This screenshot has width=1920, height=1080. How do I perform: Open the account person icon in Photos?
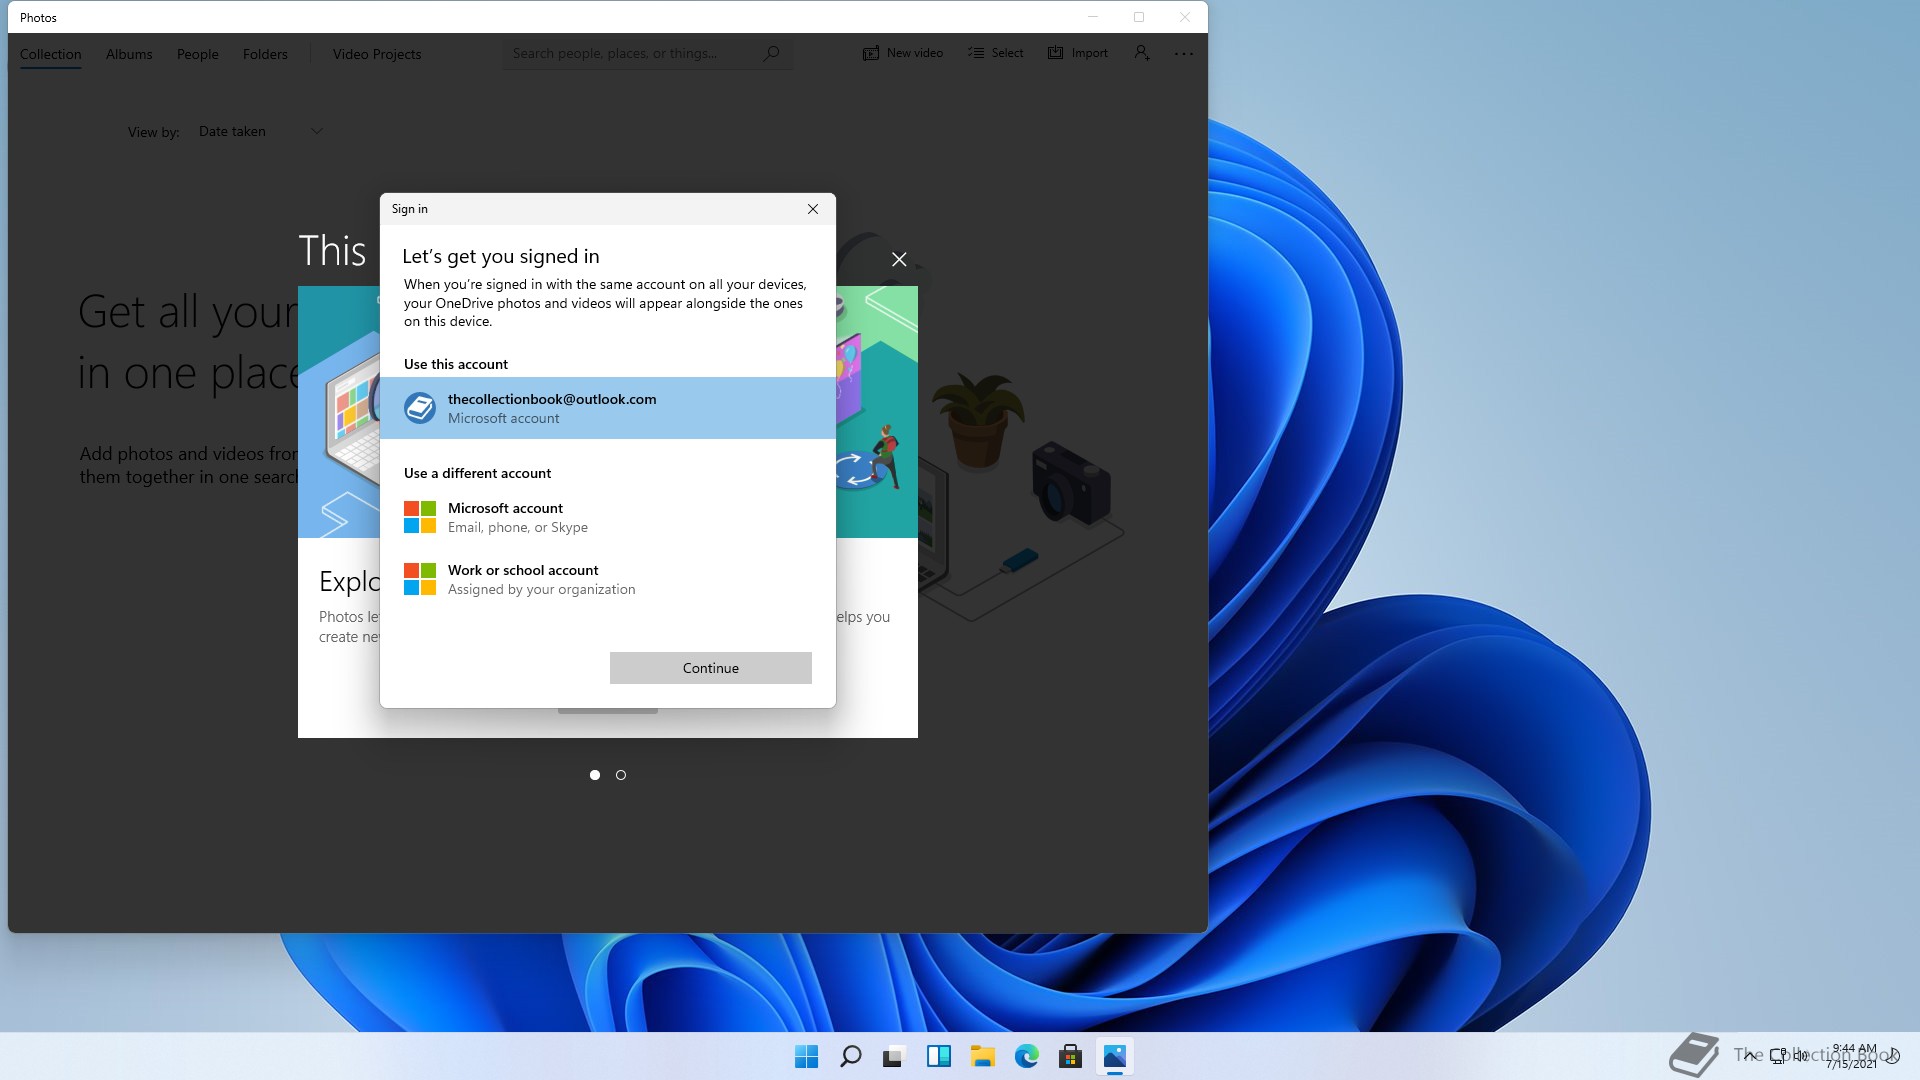point(1142,53)
